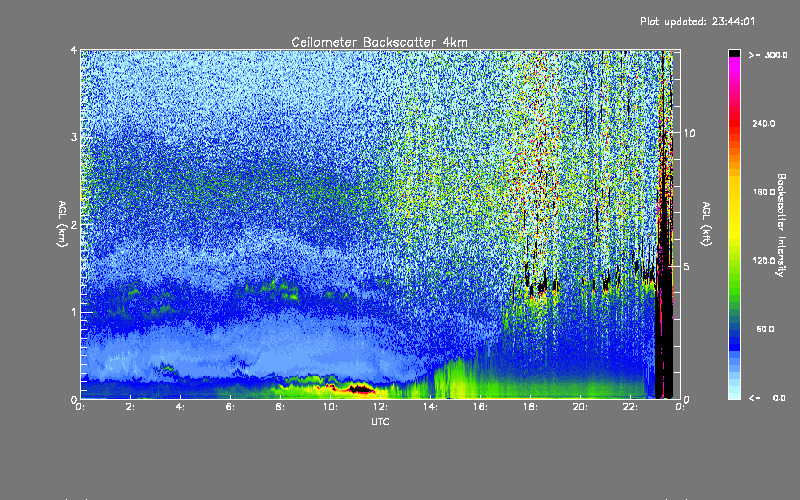Click the "18:" UTC tick label
This screenshot has height=500, width=800.
(x=531, y=407)
